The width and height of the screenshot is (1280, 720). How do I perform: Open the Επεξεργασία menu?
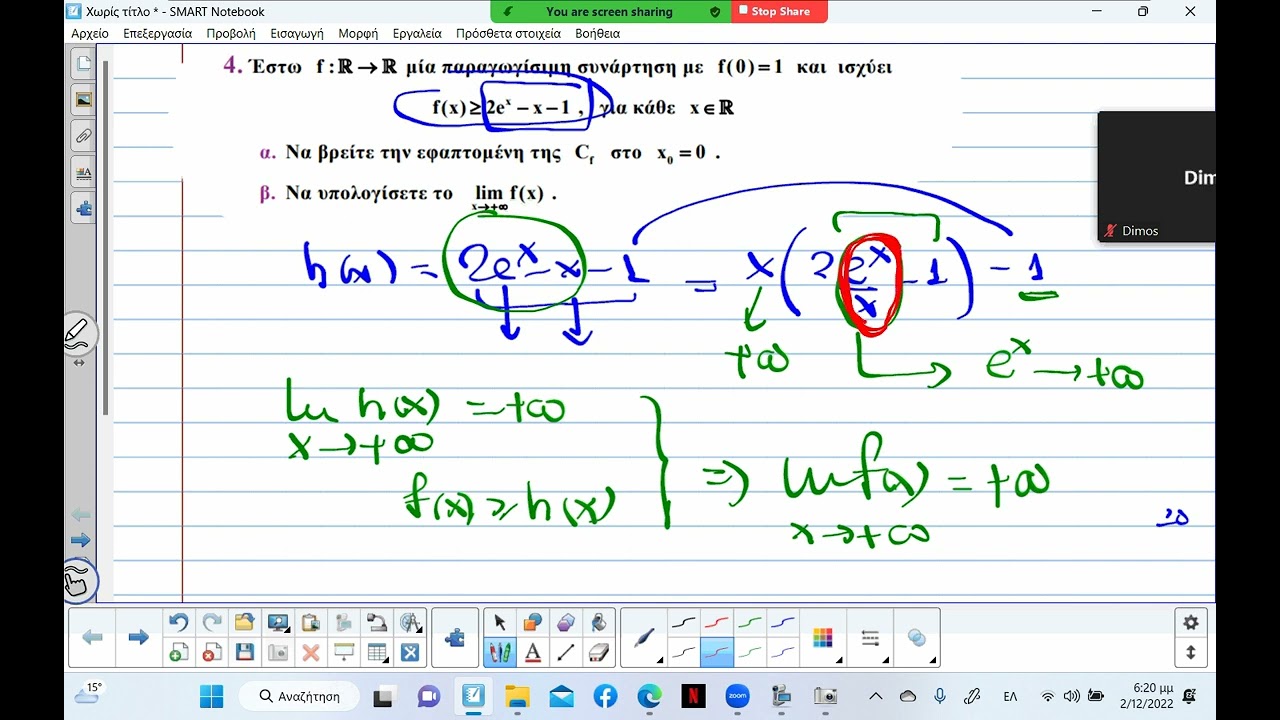[x=157, y=33]
